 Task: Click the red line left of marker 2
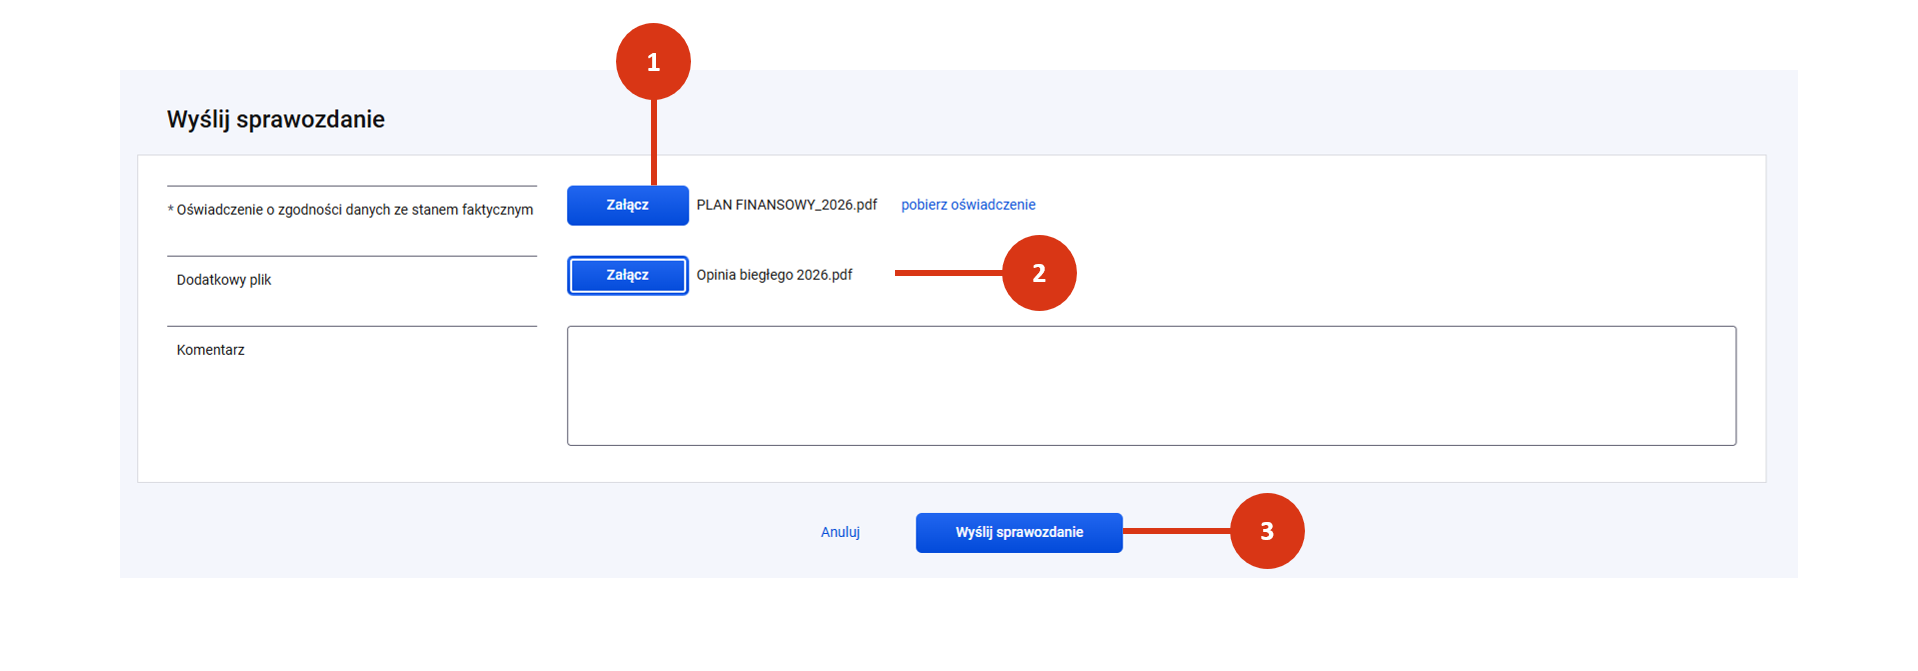point(949,272)
